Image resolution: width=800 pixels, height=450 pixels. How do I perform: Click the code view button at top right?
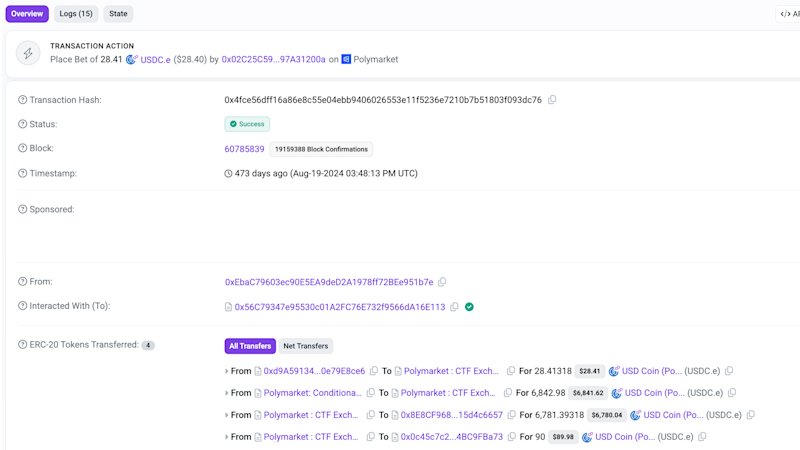(x=789, y=14)
